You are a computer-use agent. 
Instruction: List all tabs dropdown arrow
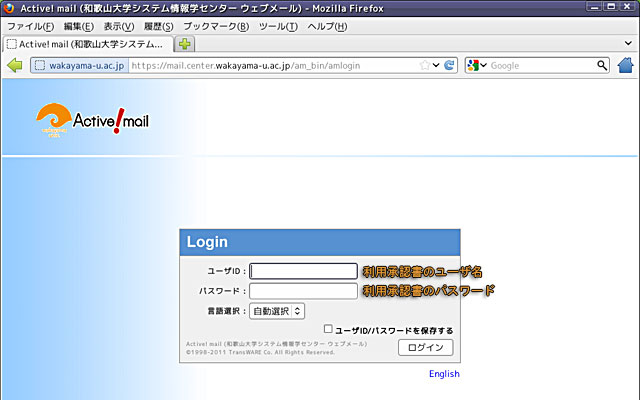click(x=628, y=43)
